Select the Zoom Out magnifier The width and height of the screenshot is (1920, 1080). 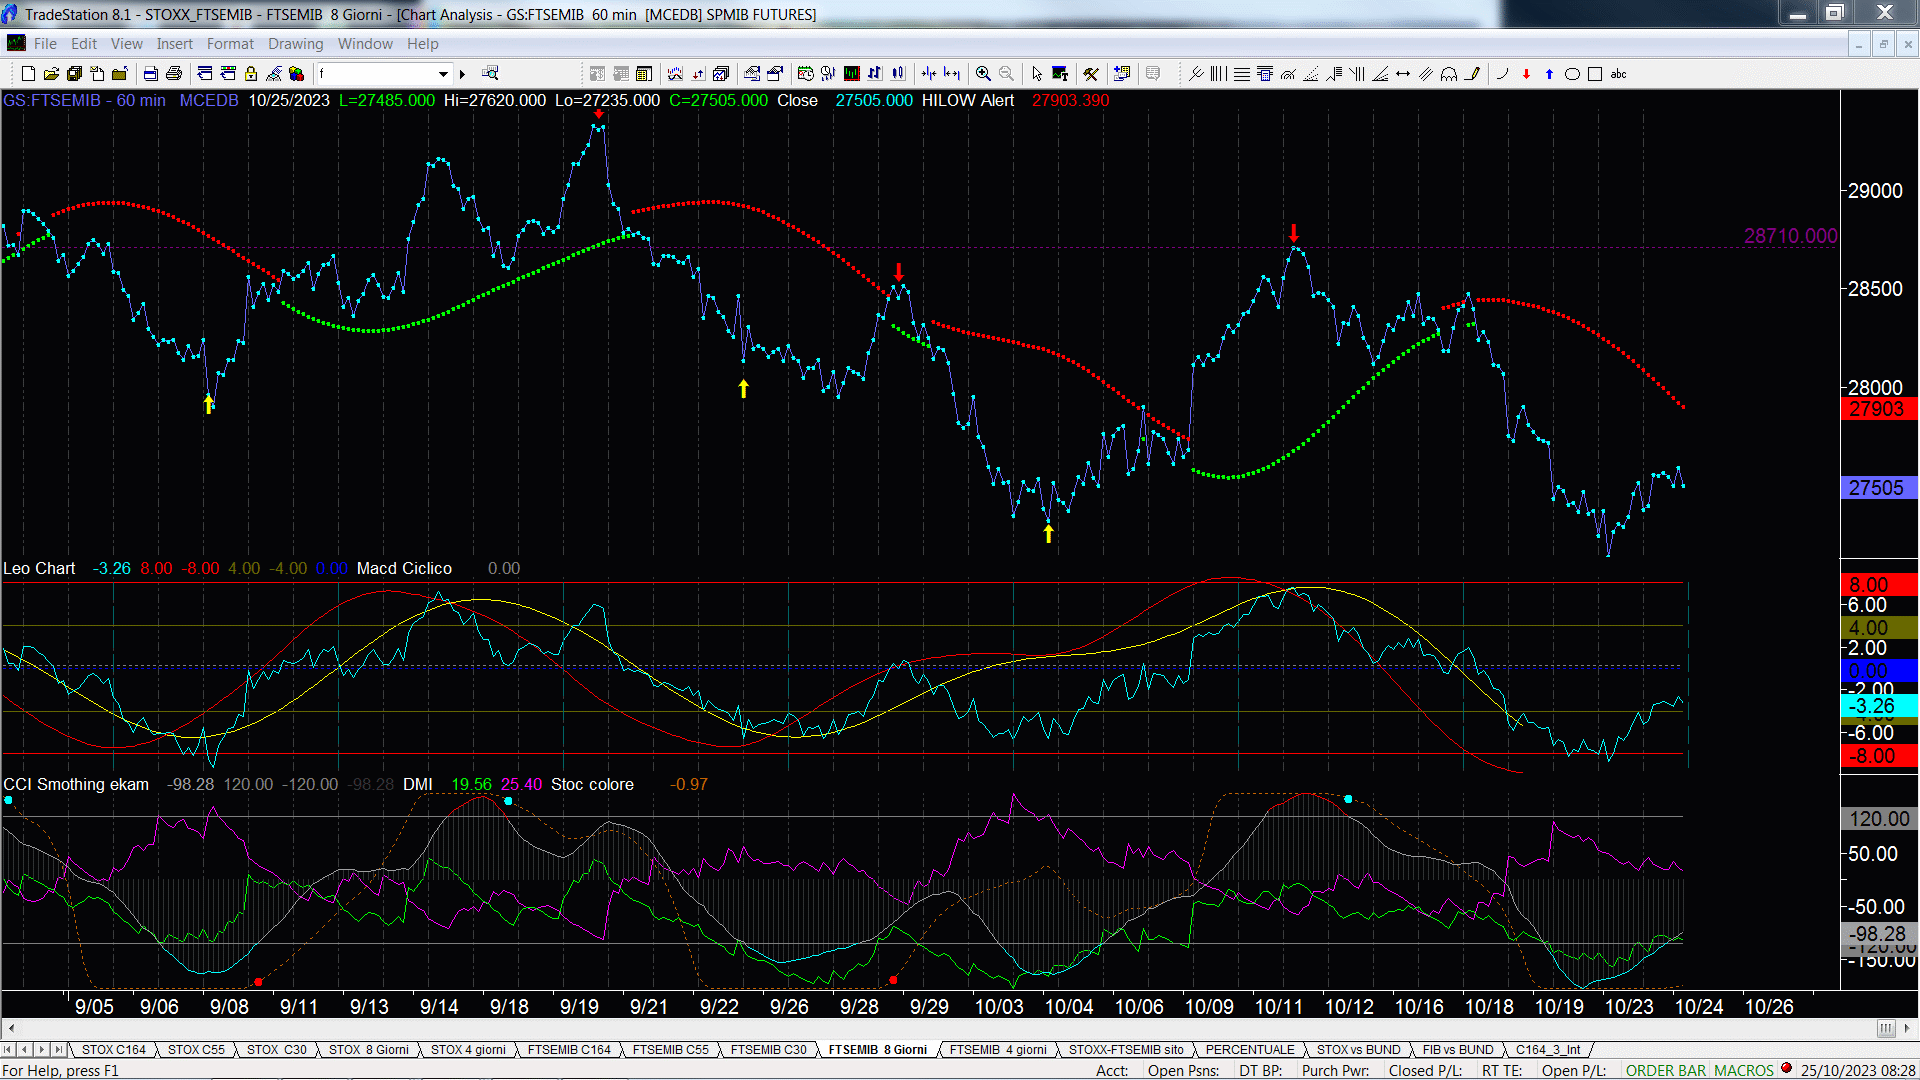[1007, 74]
